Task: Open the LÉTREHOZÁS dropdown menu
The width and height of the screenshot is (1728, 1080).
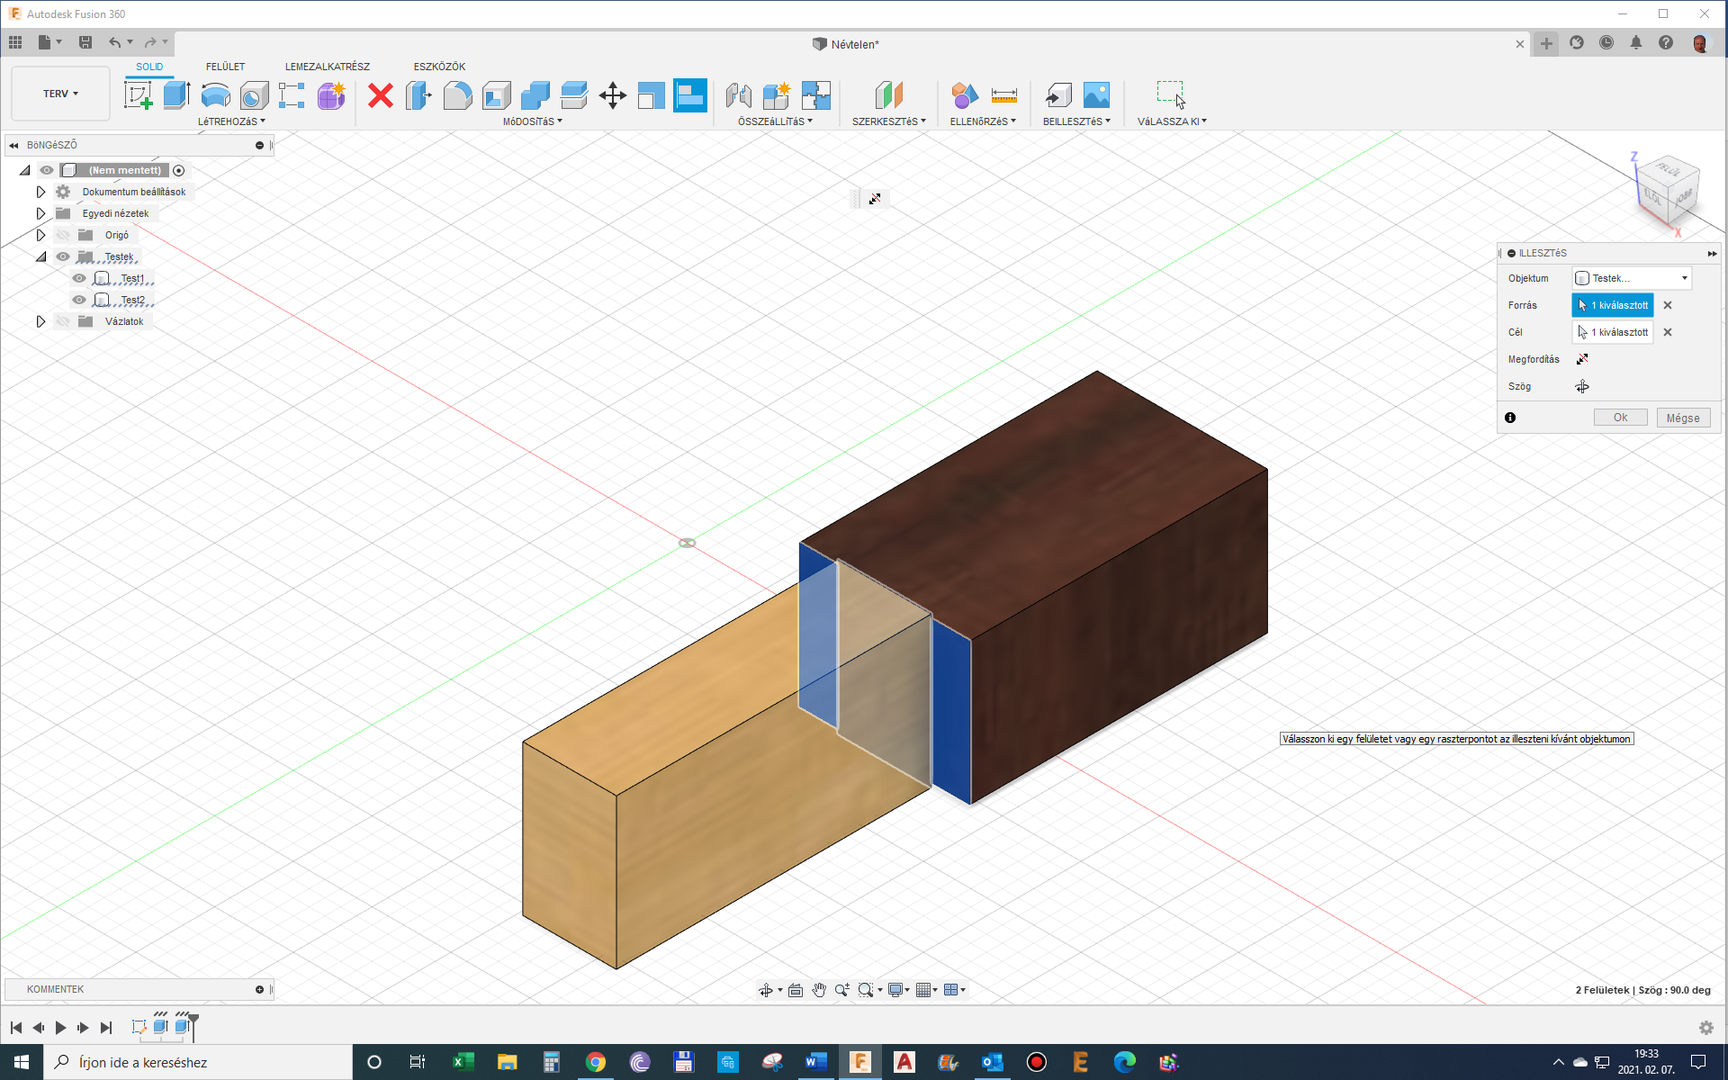Action: [x=232, y=121]
